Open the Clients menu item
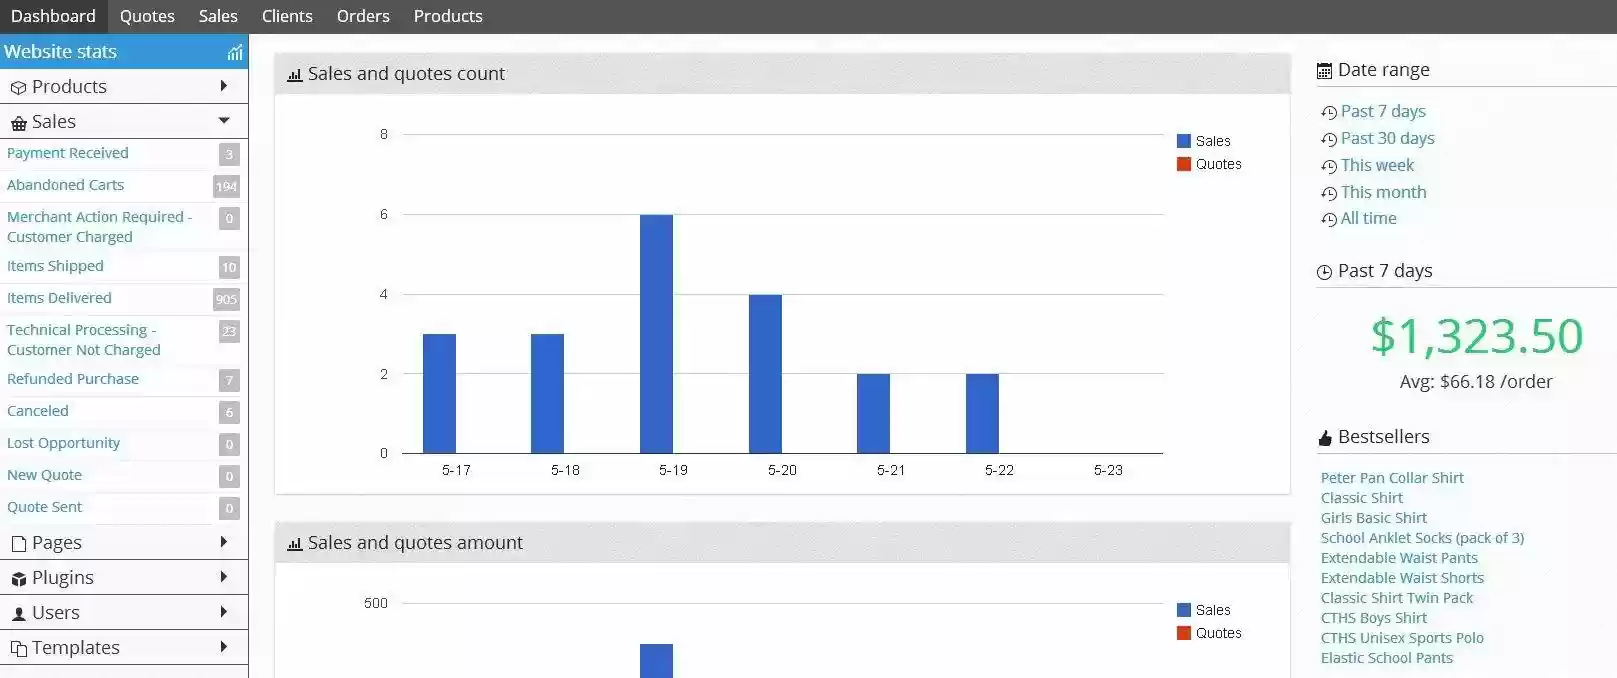 coord(287,16)
